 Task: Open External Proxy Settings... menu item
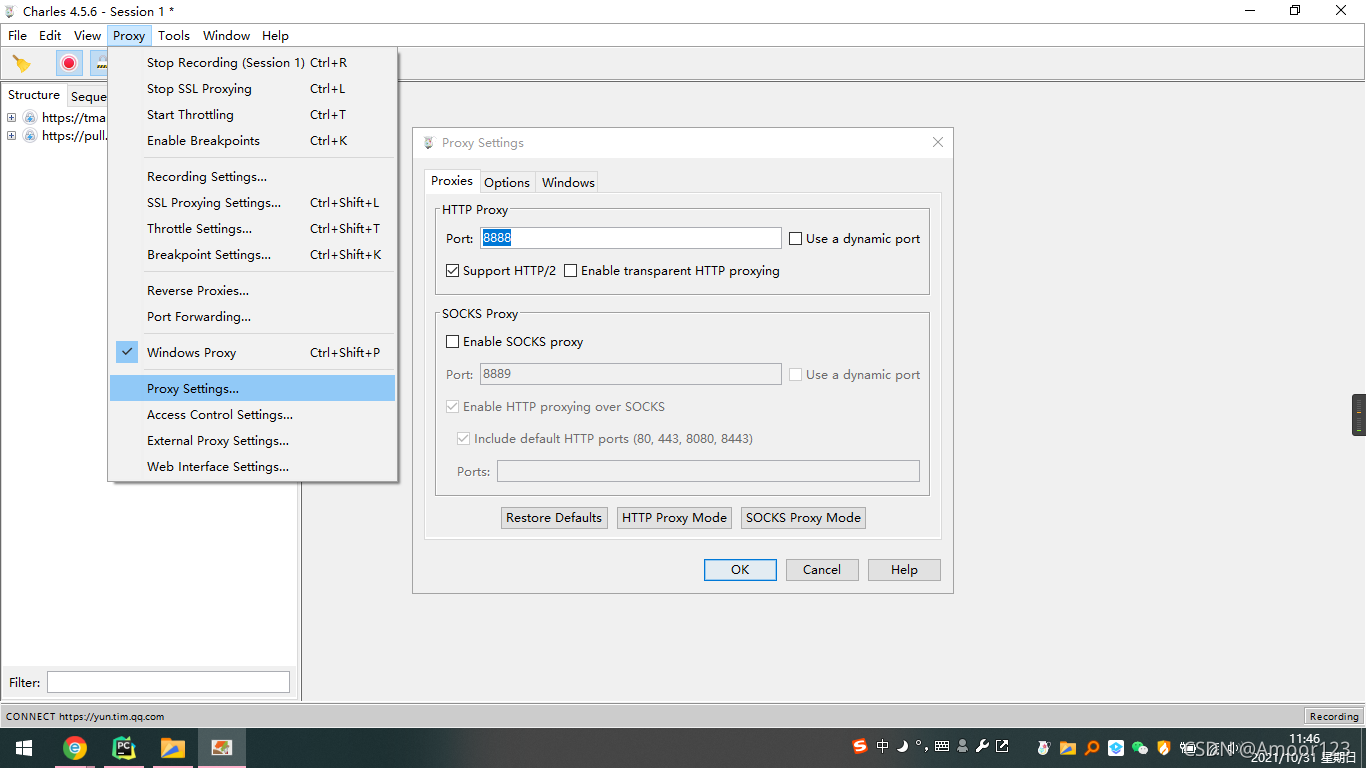click(252, 441)
